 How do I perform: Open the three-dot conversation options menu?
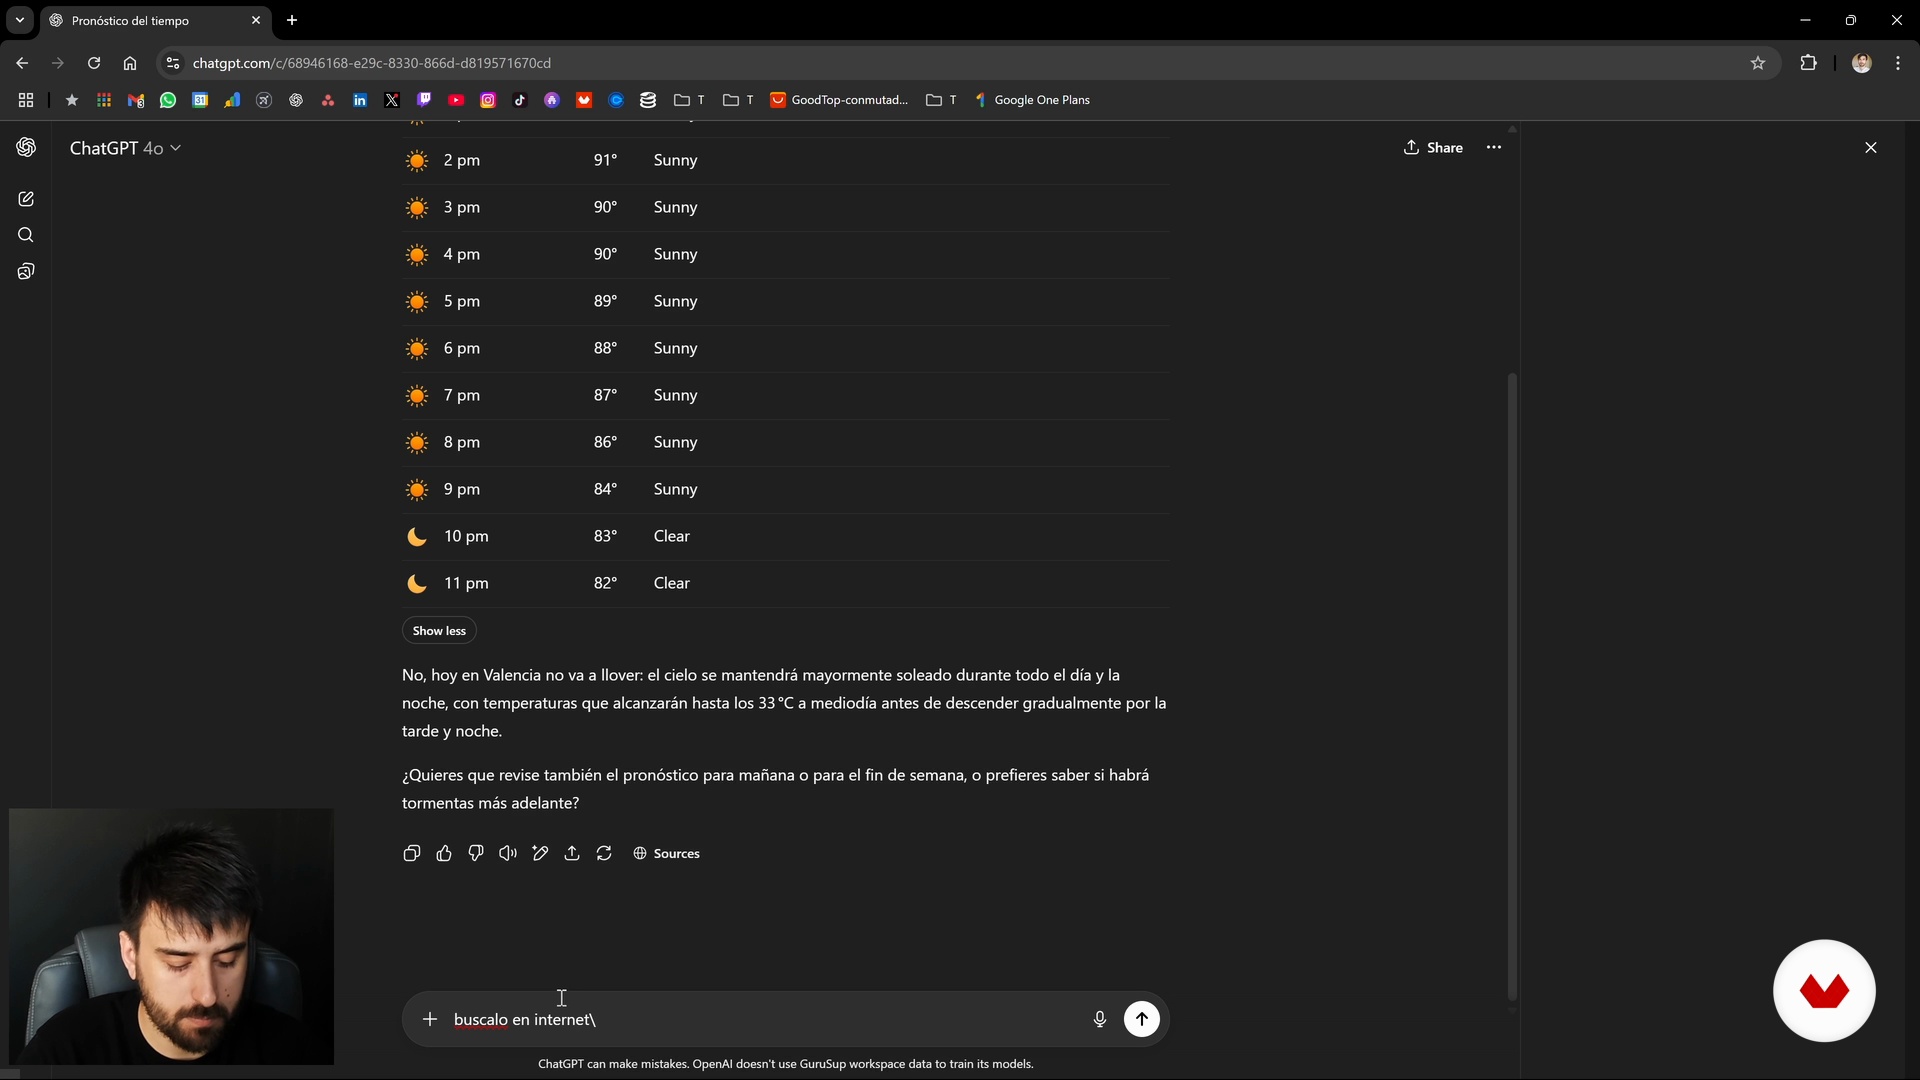[x=1494, y=147]
